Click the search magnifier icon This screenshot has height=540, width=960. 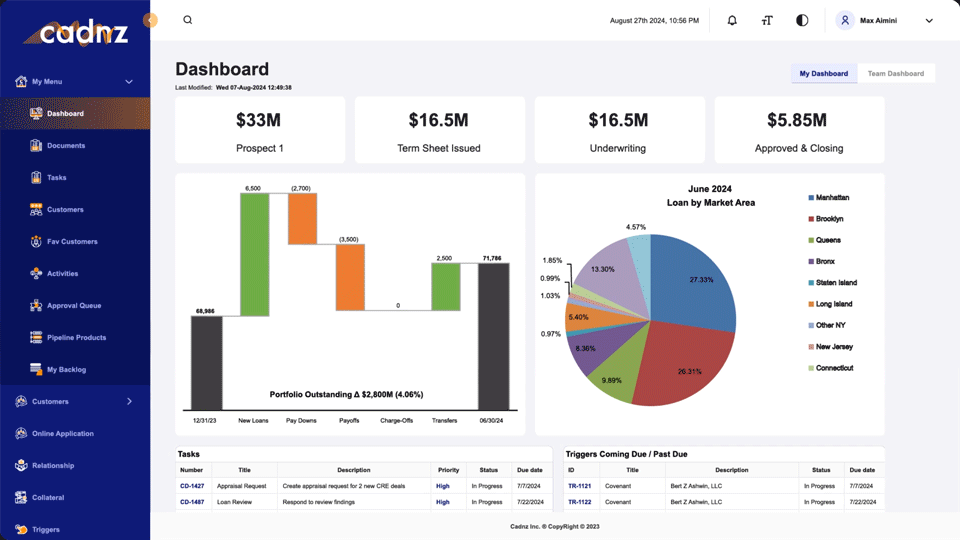[x=187, y=20]
